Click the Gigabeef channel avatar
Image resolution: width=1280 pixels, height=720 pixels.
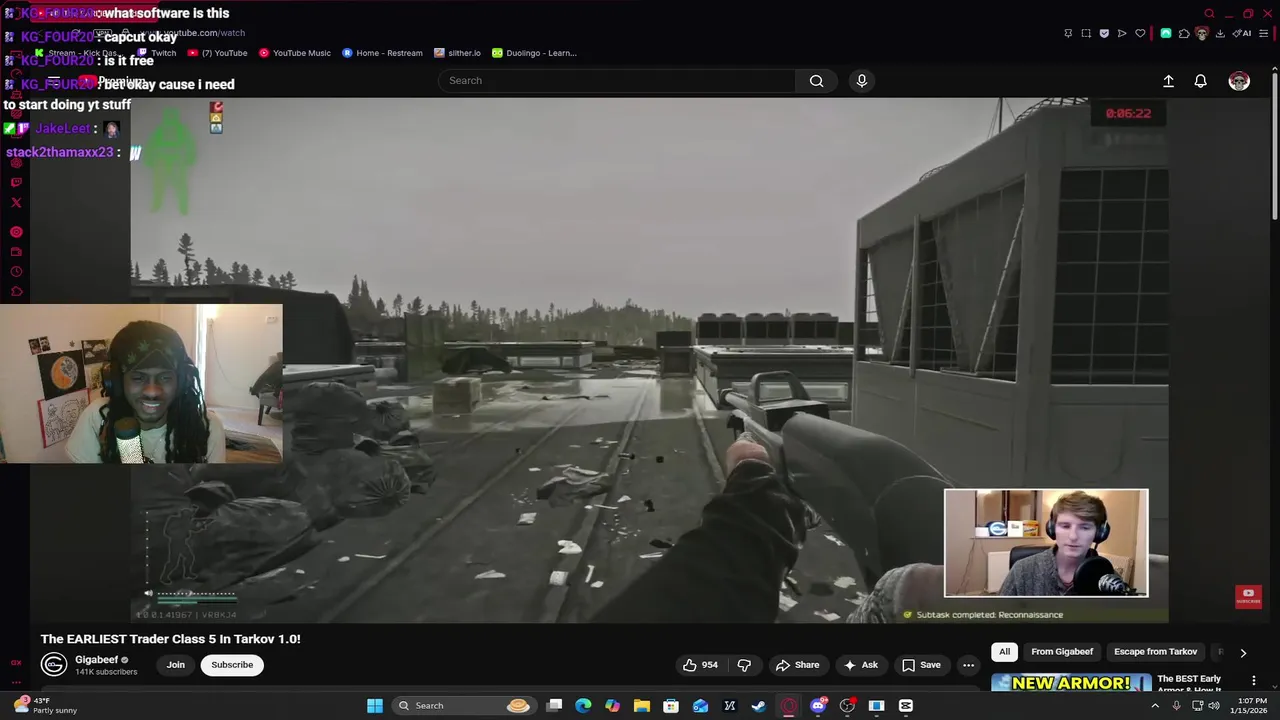click(54, 664)
